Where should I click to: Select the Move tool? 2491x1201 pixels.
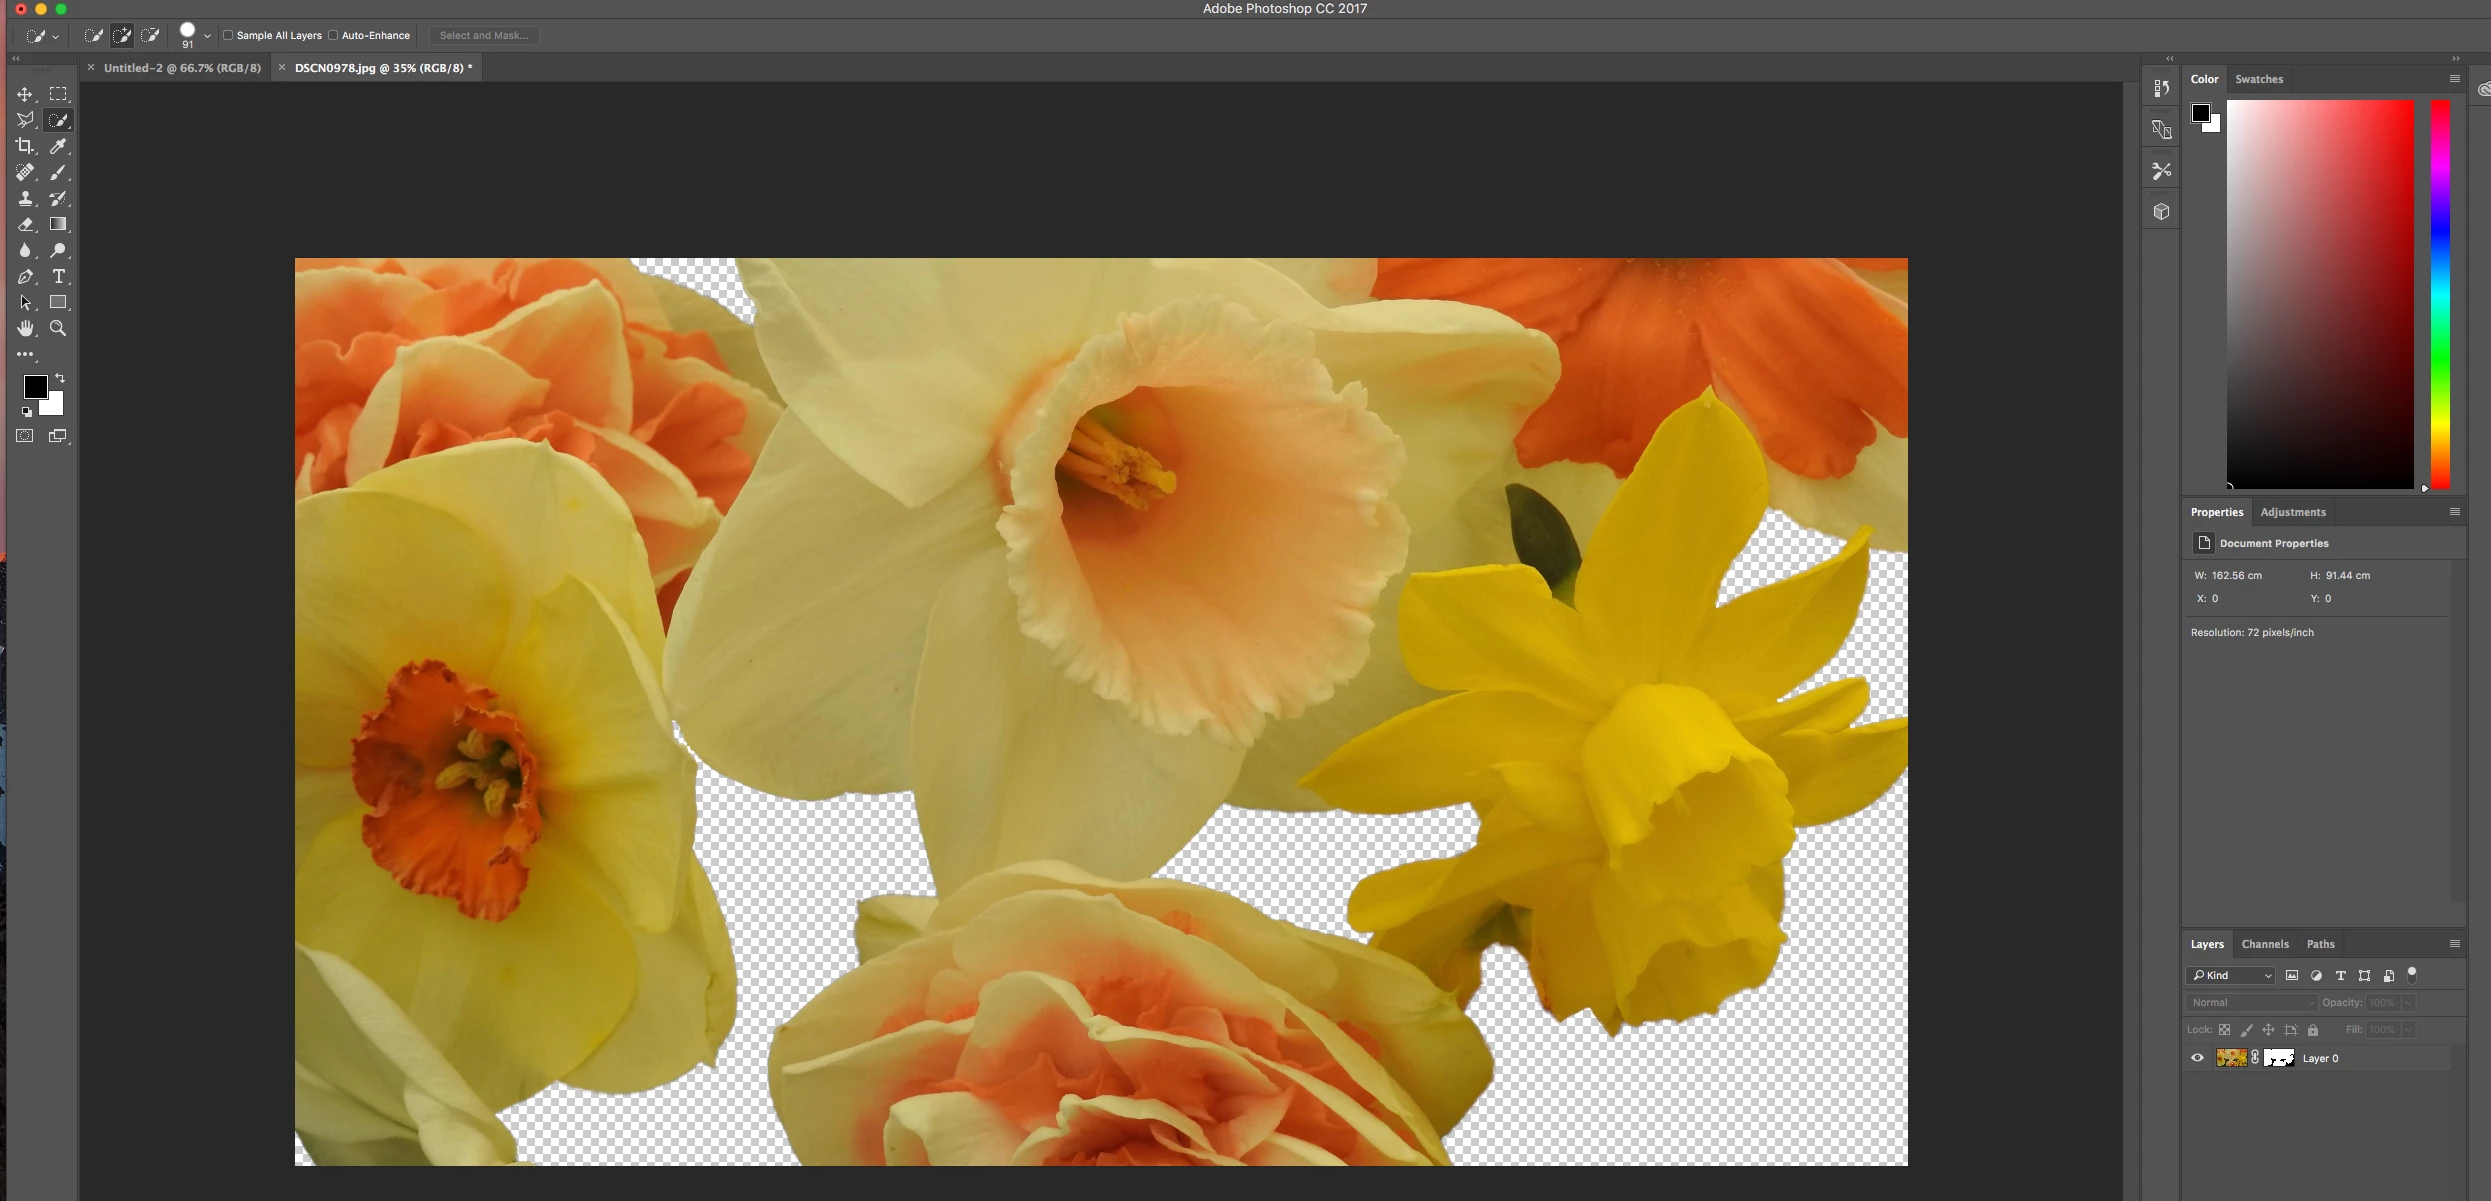(25, 94)
